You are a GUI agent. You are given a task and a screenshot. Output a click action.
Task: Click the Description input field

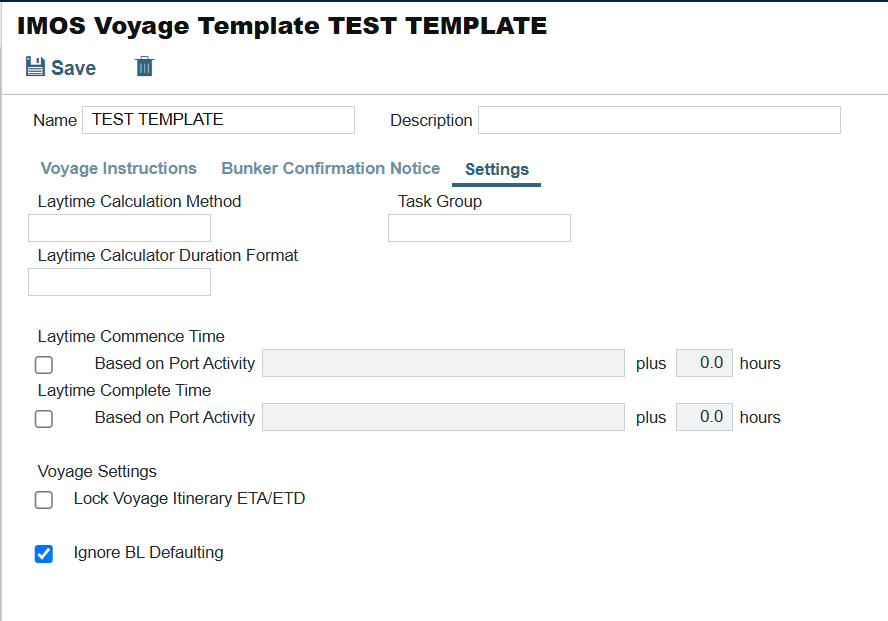pyautogui.click(x=659, y=120)
